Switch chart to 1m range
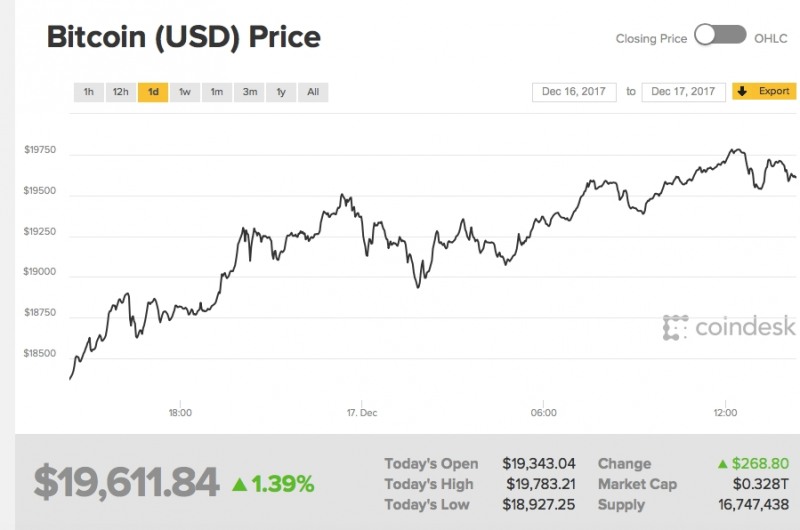 pos(216,92)
